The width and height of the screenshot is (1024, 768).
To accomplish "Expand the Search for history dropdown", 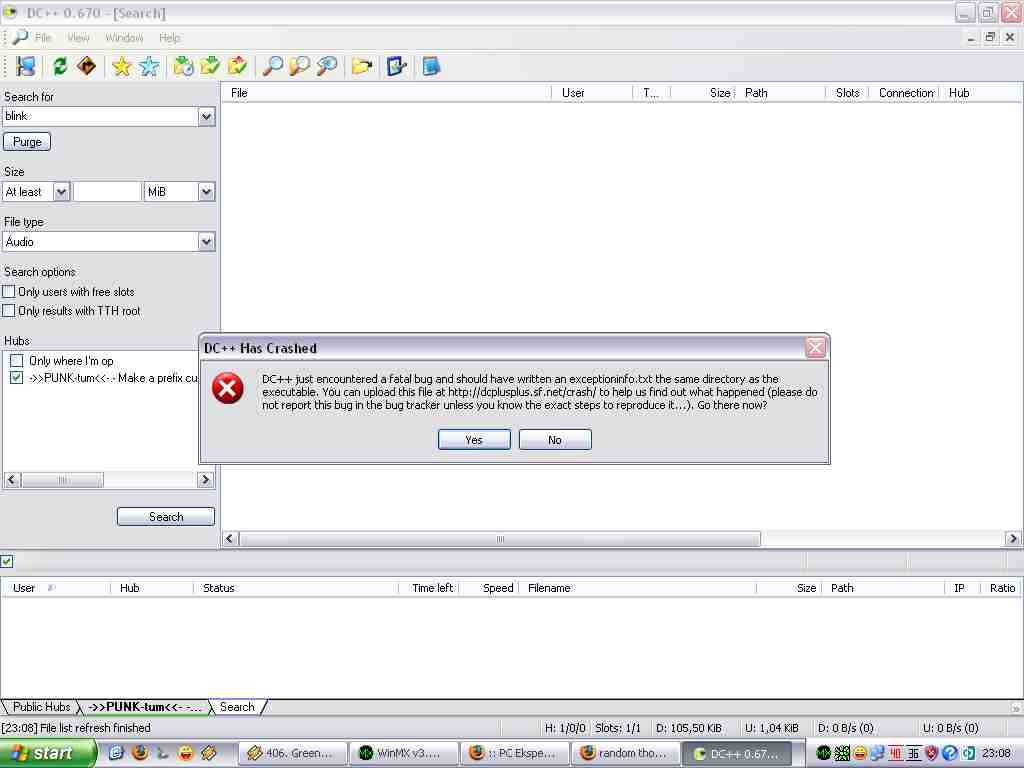I will 206,116.
